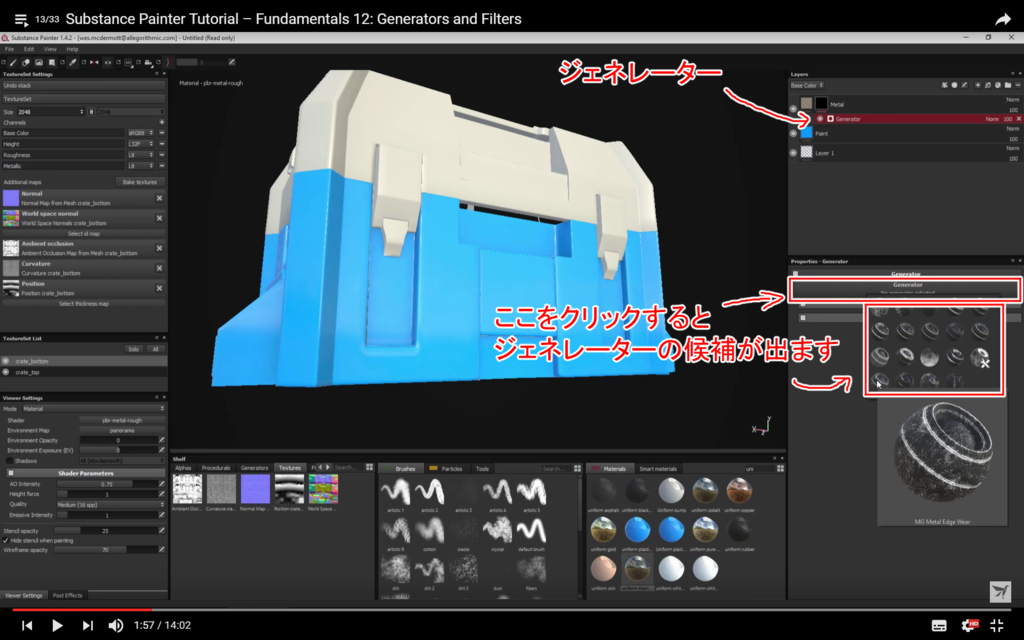Screen dimensions: 1024x640
Task: Click Select thickness map button
Action: click(x=84, y=304)
